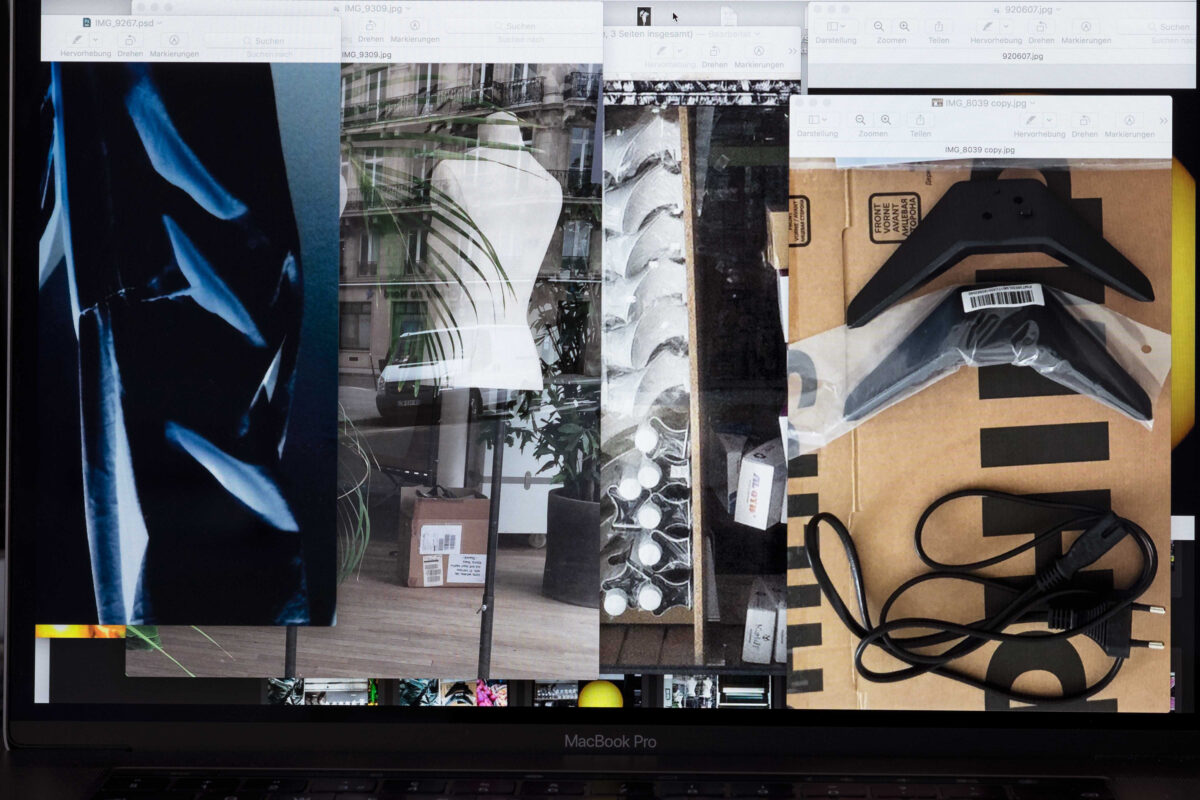Click the figure thumbnail icon at the top

pyautogui.click(x=644, y=17)
